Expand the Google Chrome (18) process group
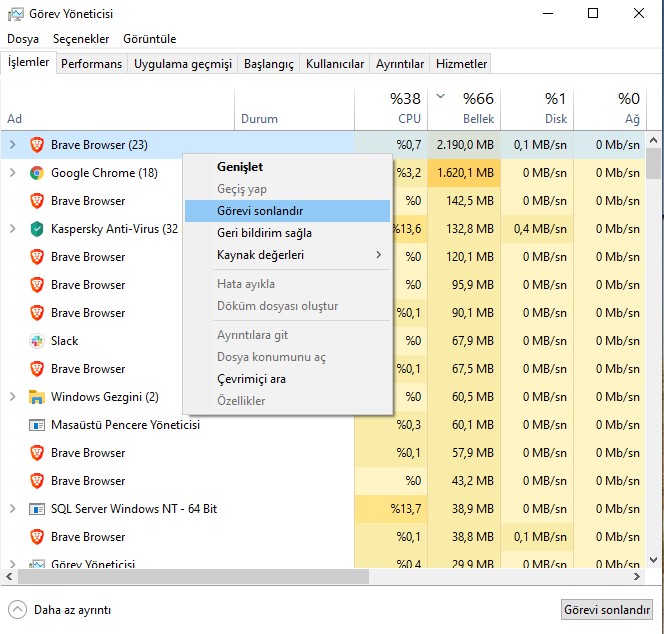 pos(12,173)
